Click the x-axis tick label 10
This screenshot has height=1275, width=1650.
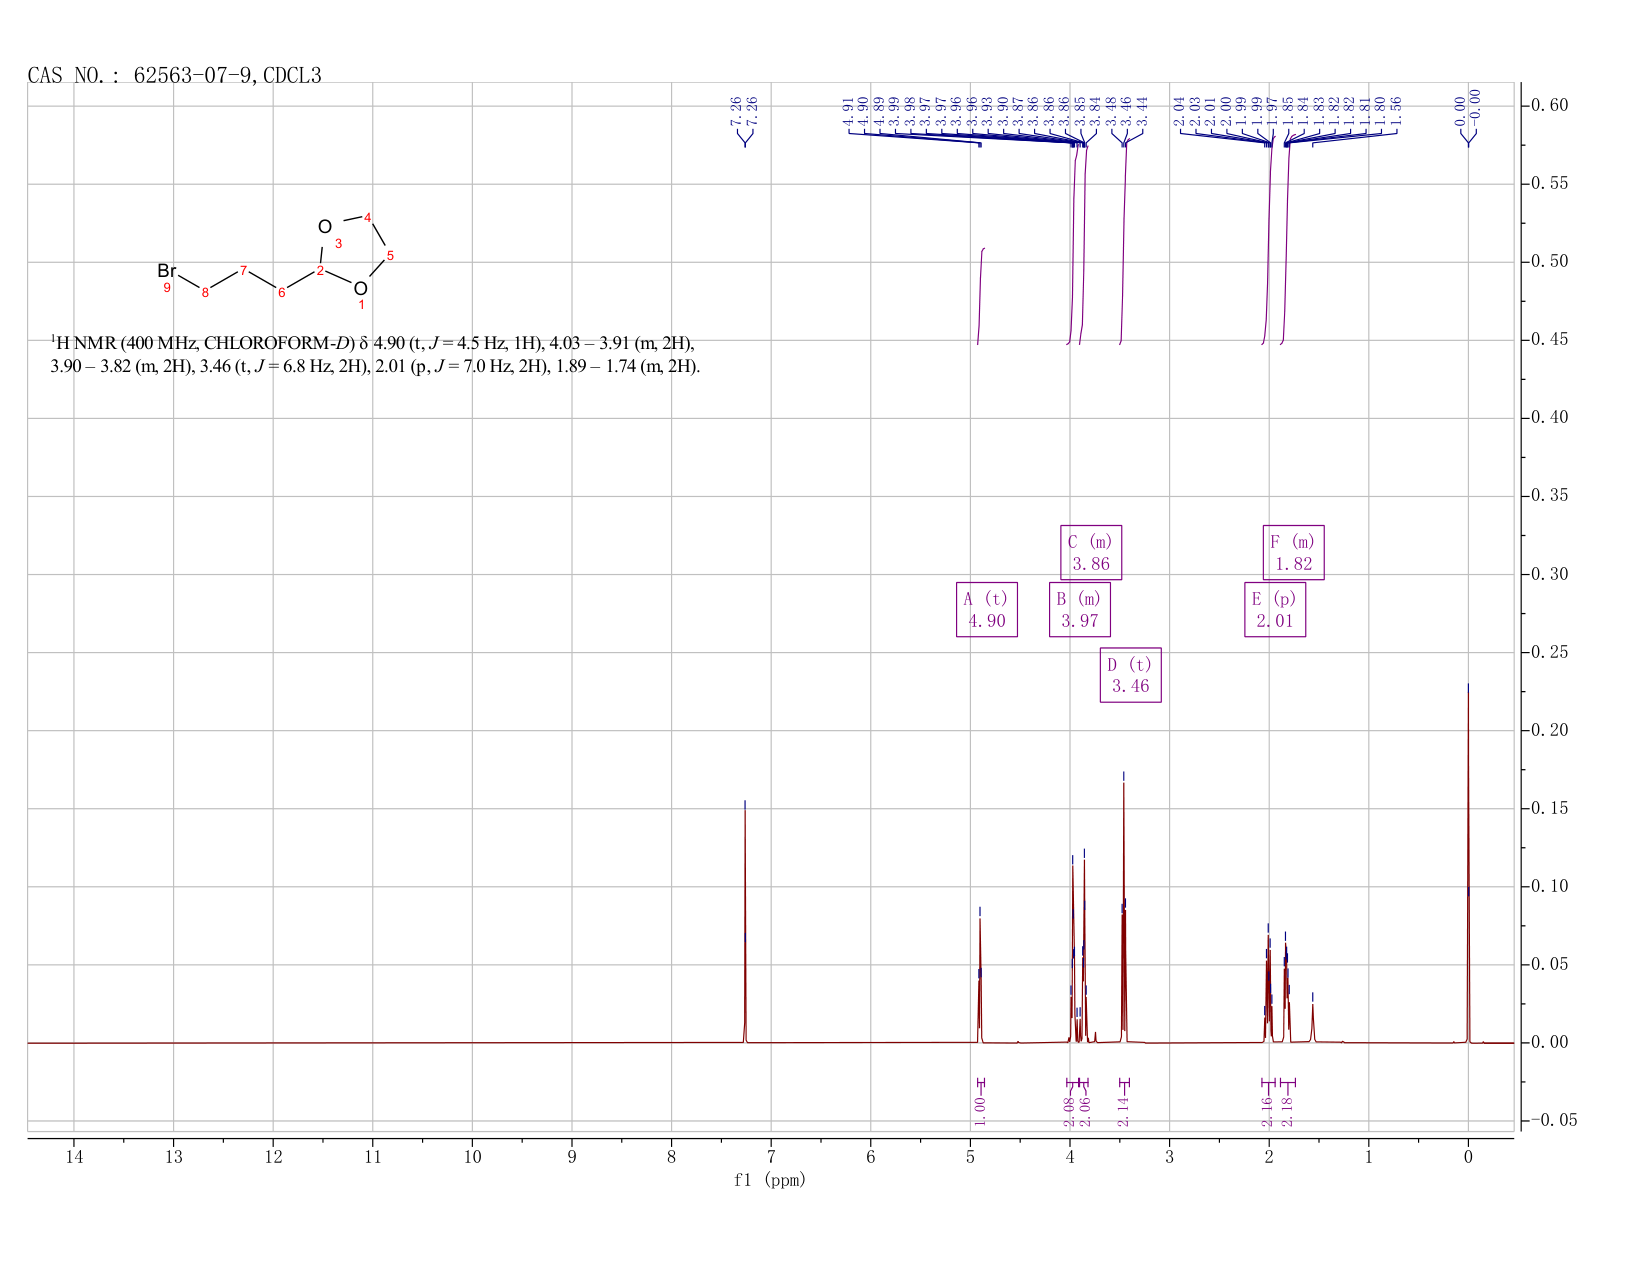pos(472,1158)
